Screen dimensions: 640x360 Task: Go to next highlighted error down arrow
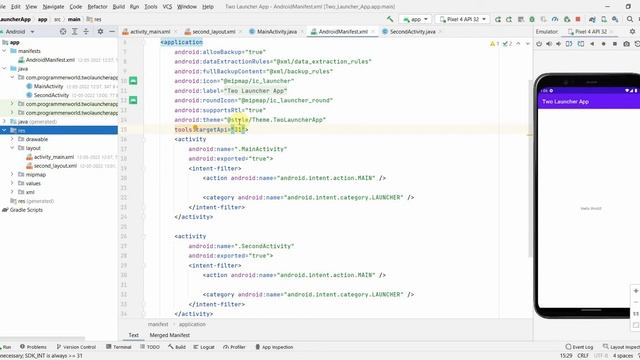pos(527,44)
